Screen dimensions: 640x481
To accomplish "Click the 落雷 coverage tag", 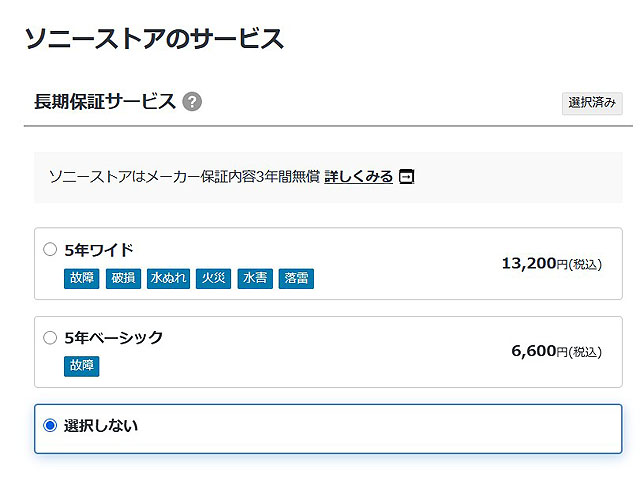I will pyautogui.click(x=295, y=278).
